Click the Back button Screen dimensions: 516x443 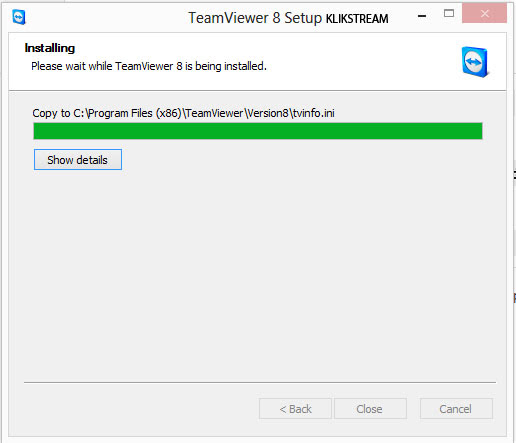[295, 409]
